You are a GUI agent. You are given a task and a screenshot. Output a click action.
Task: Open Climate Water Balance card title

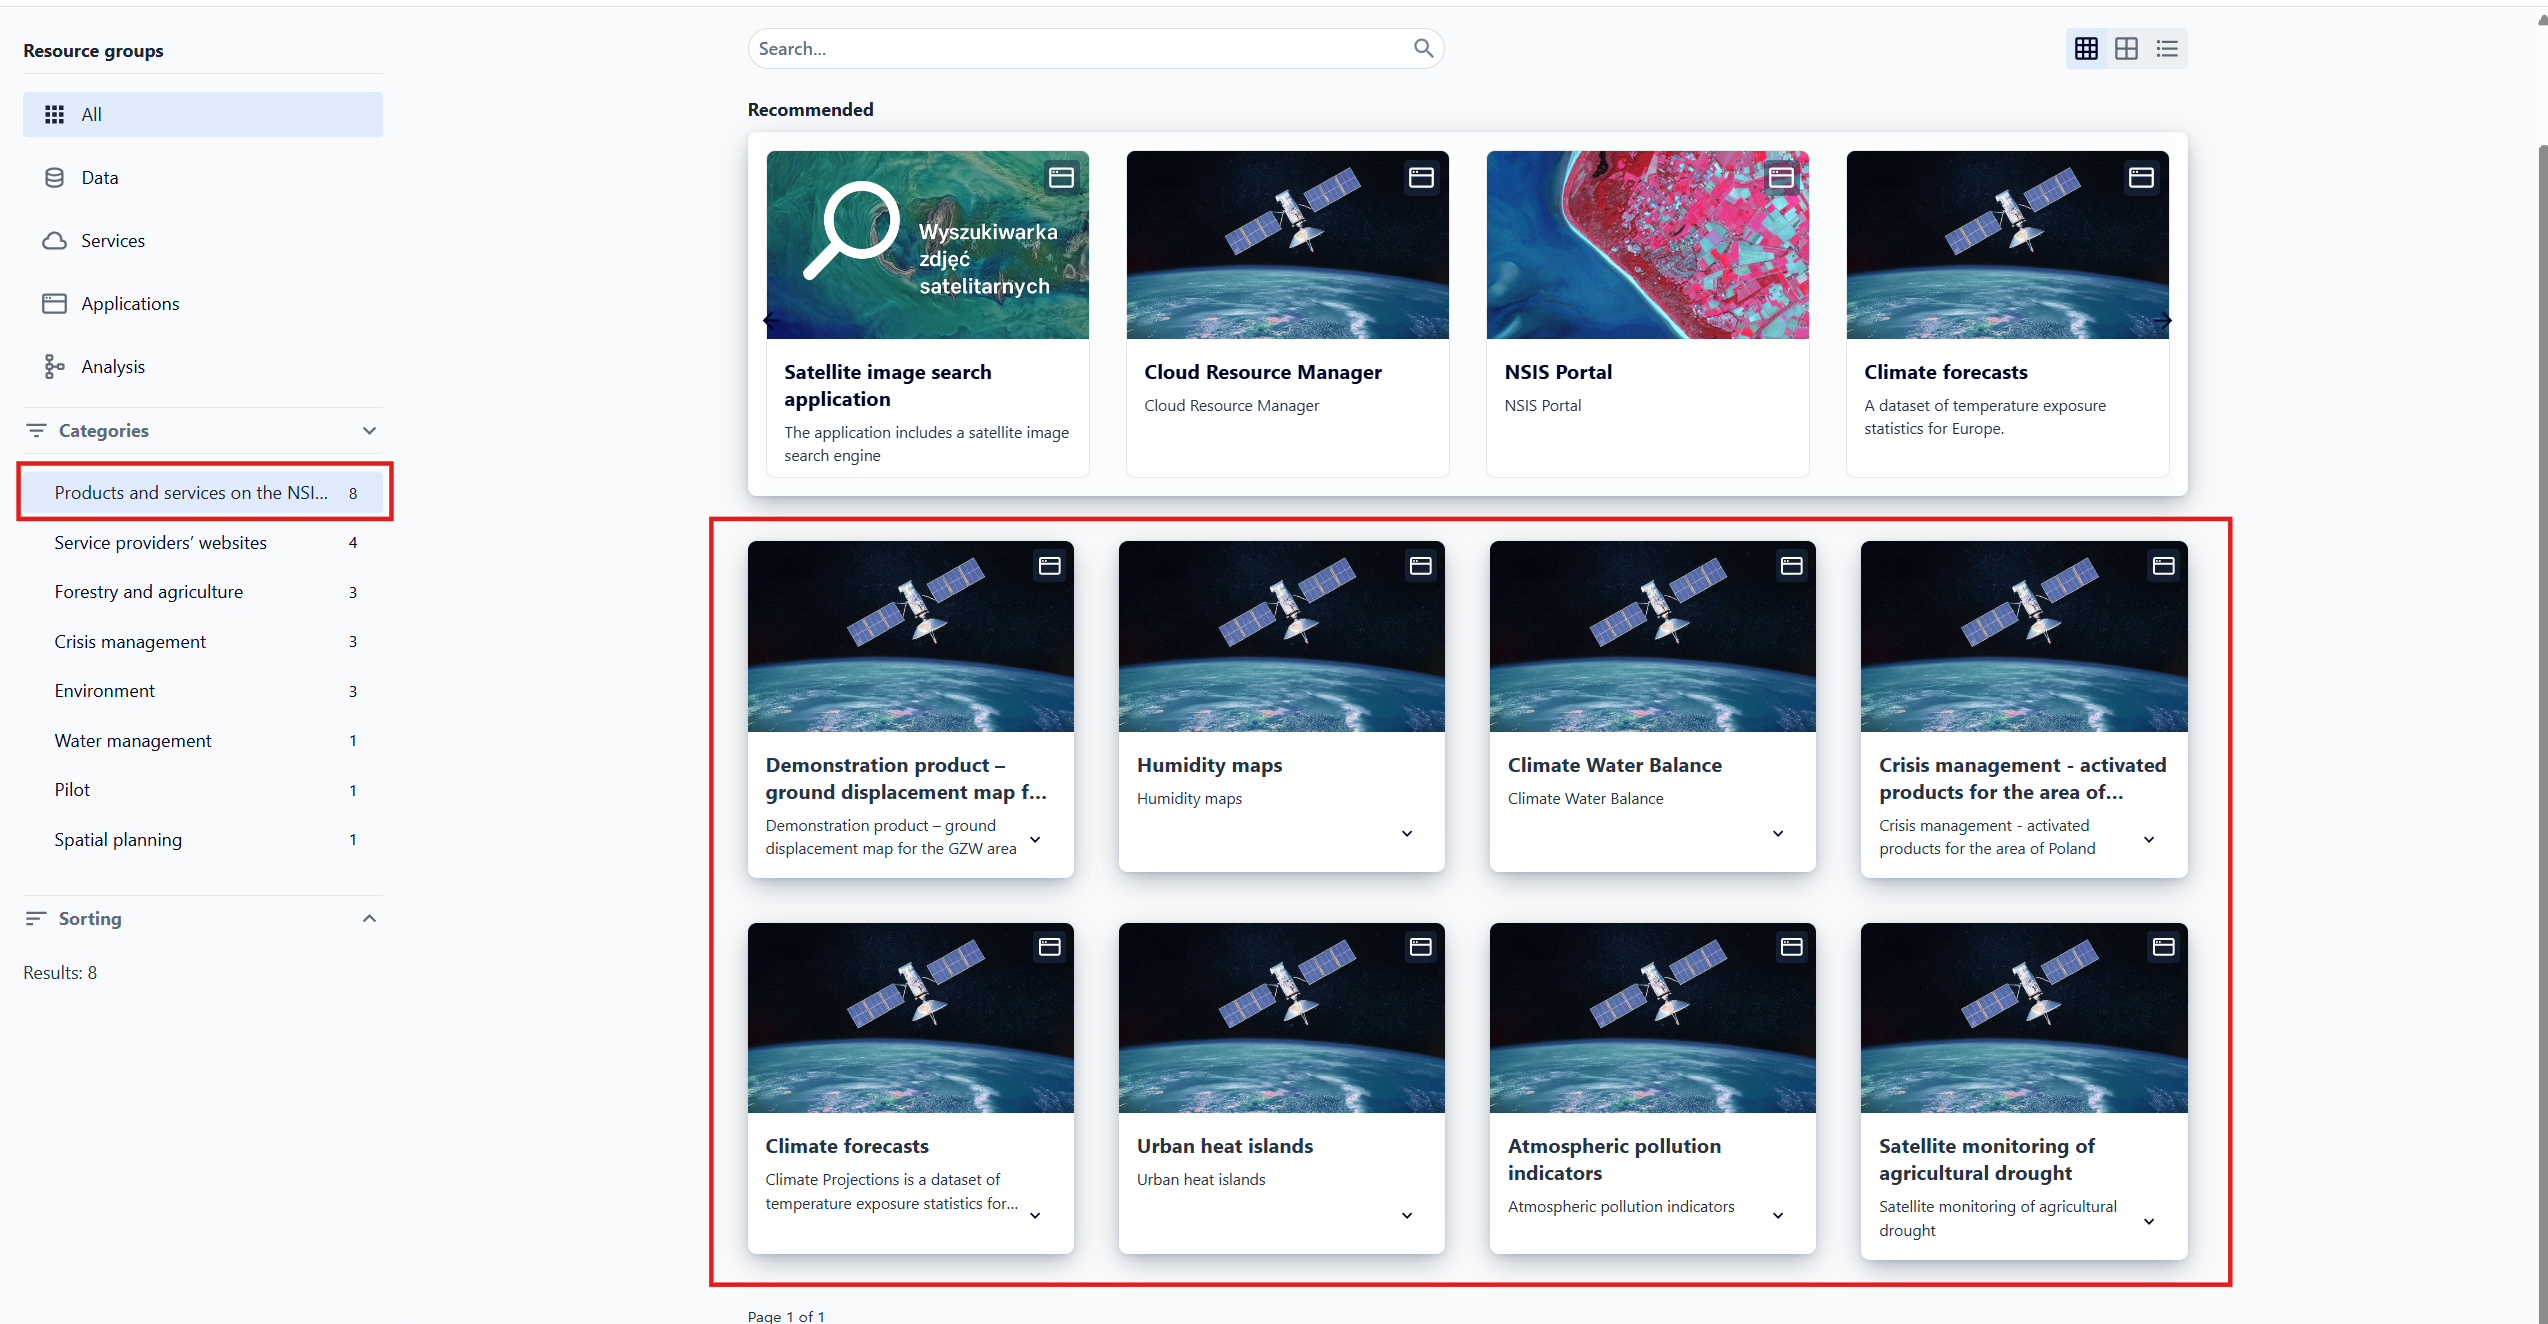(x=1614, y=765)
